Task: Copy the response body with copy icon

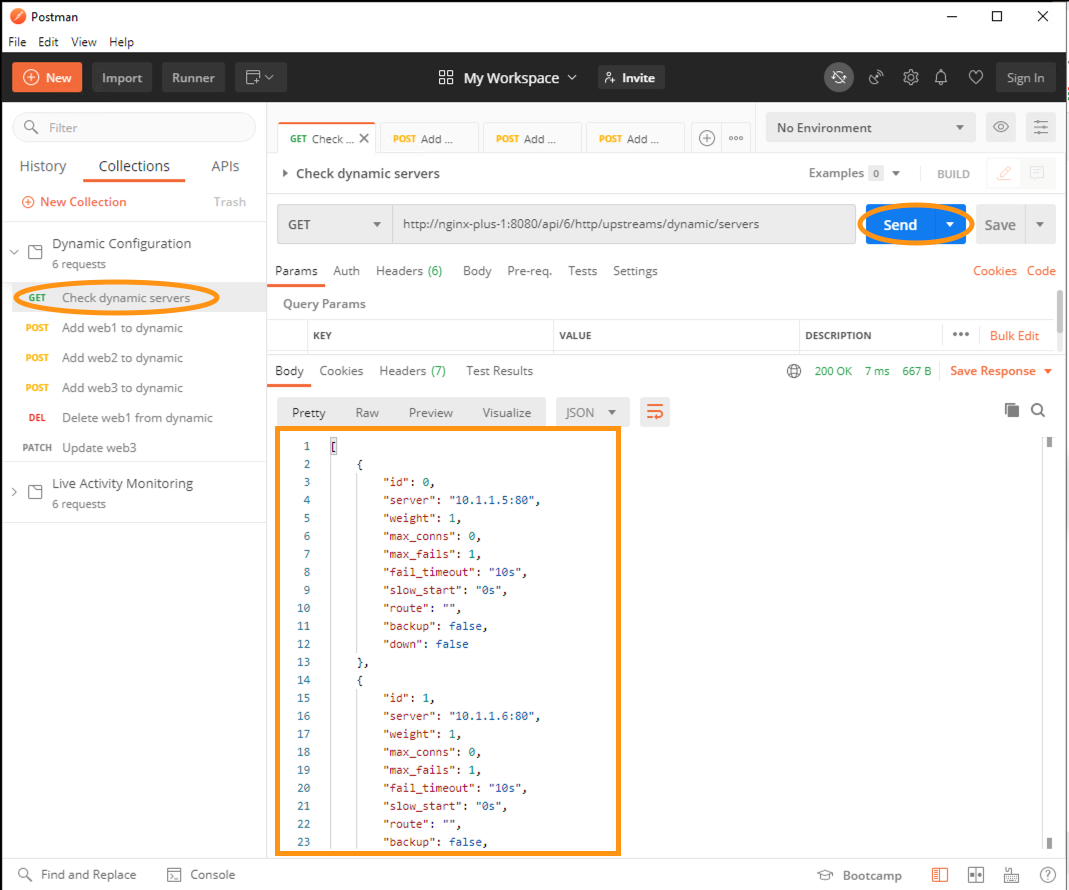Action: 1012,410
